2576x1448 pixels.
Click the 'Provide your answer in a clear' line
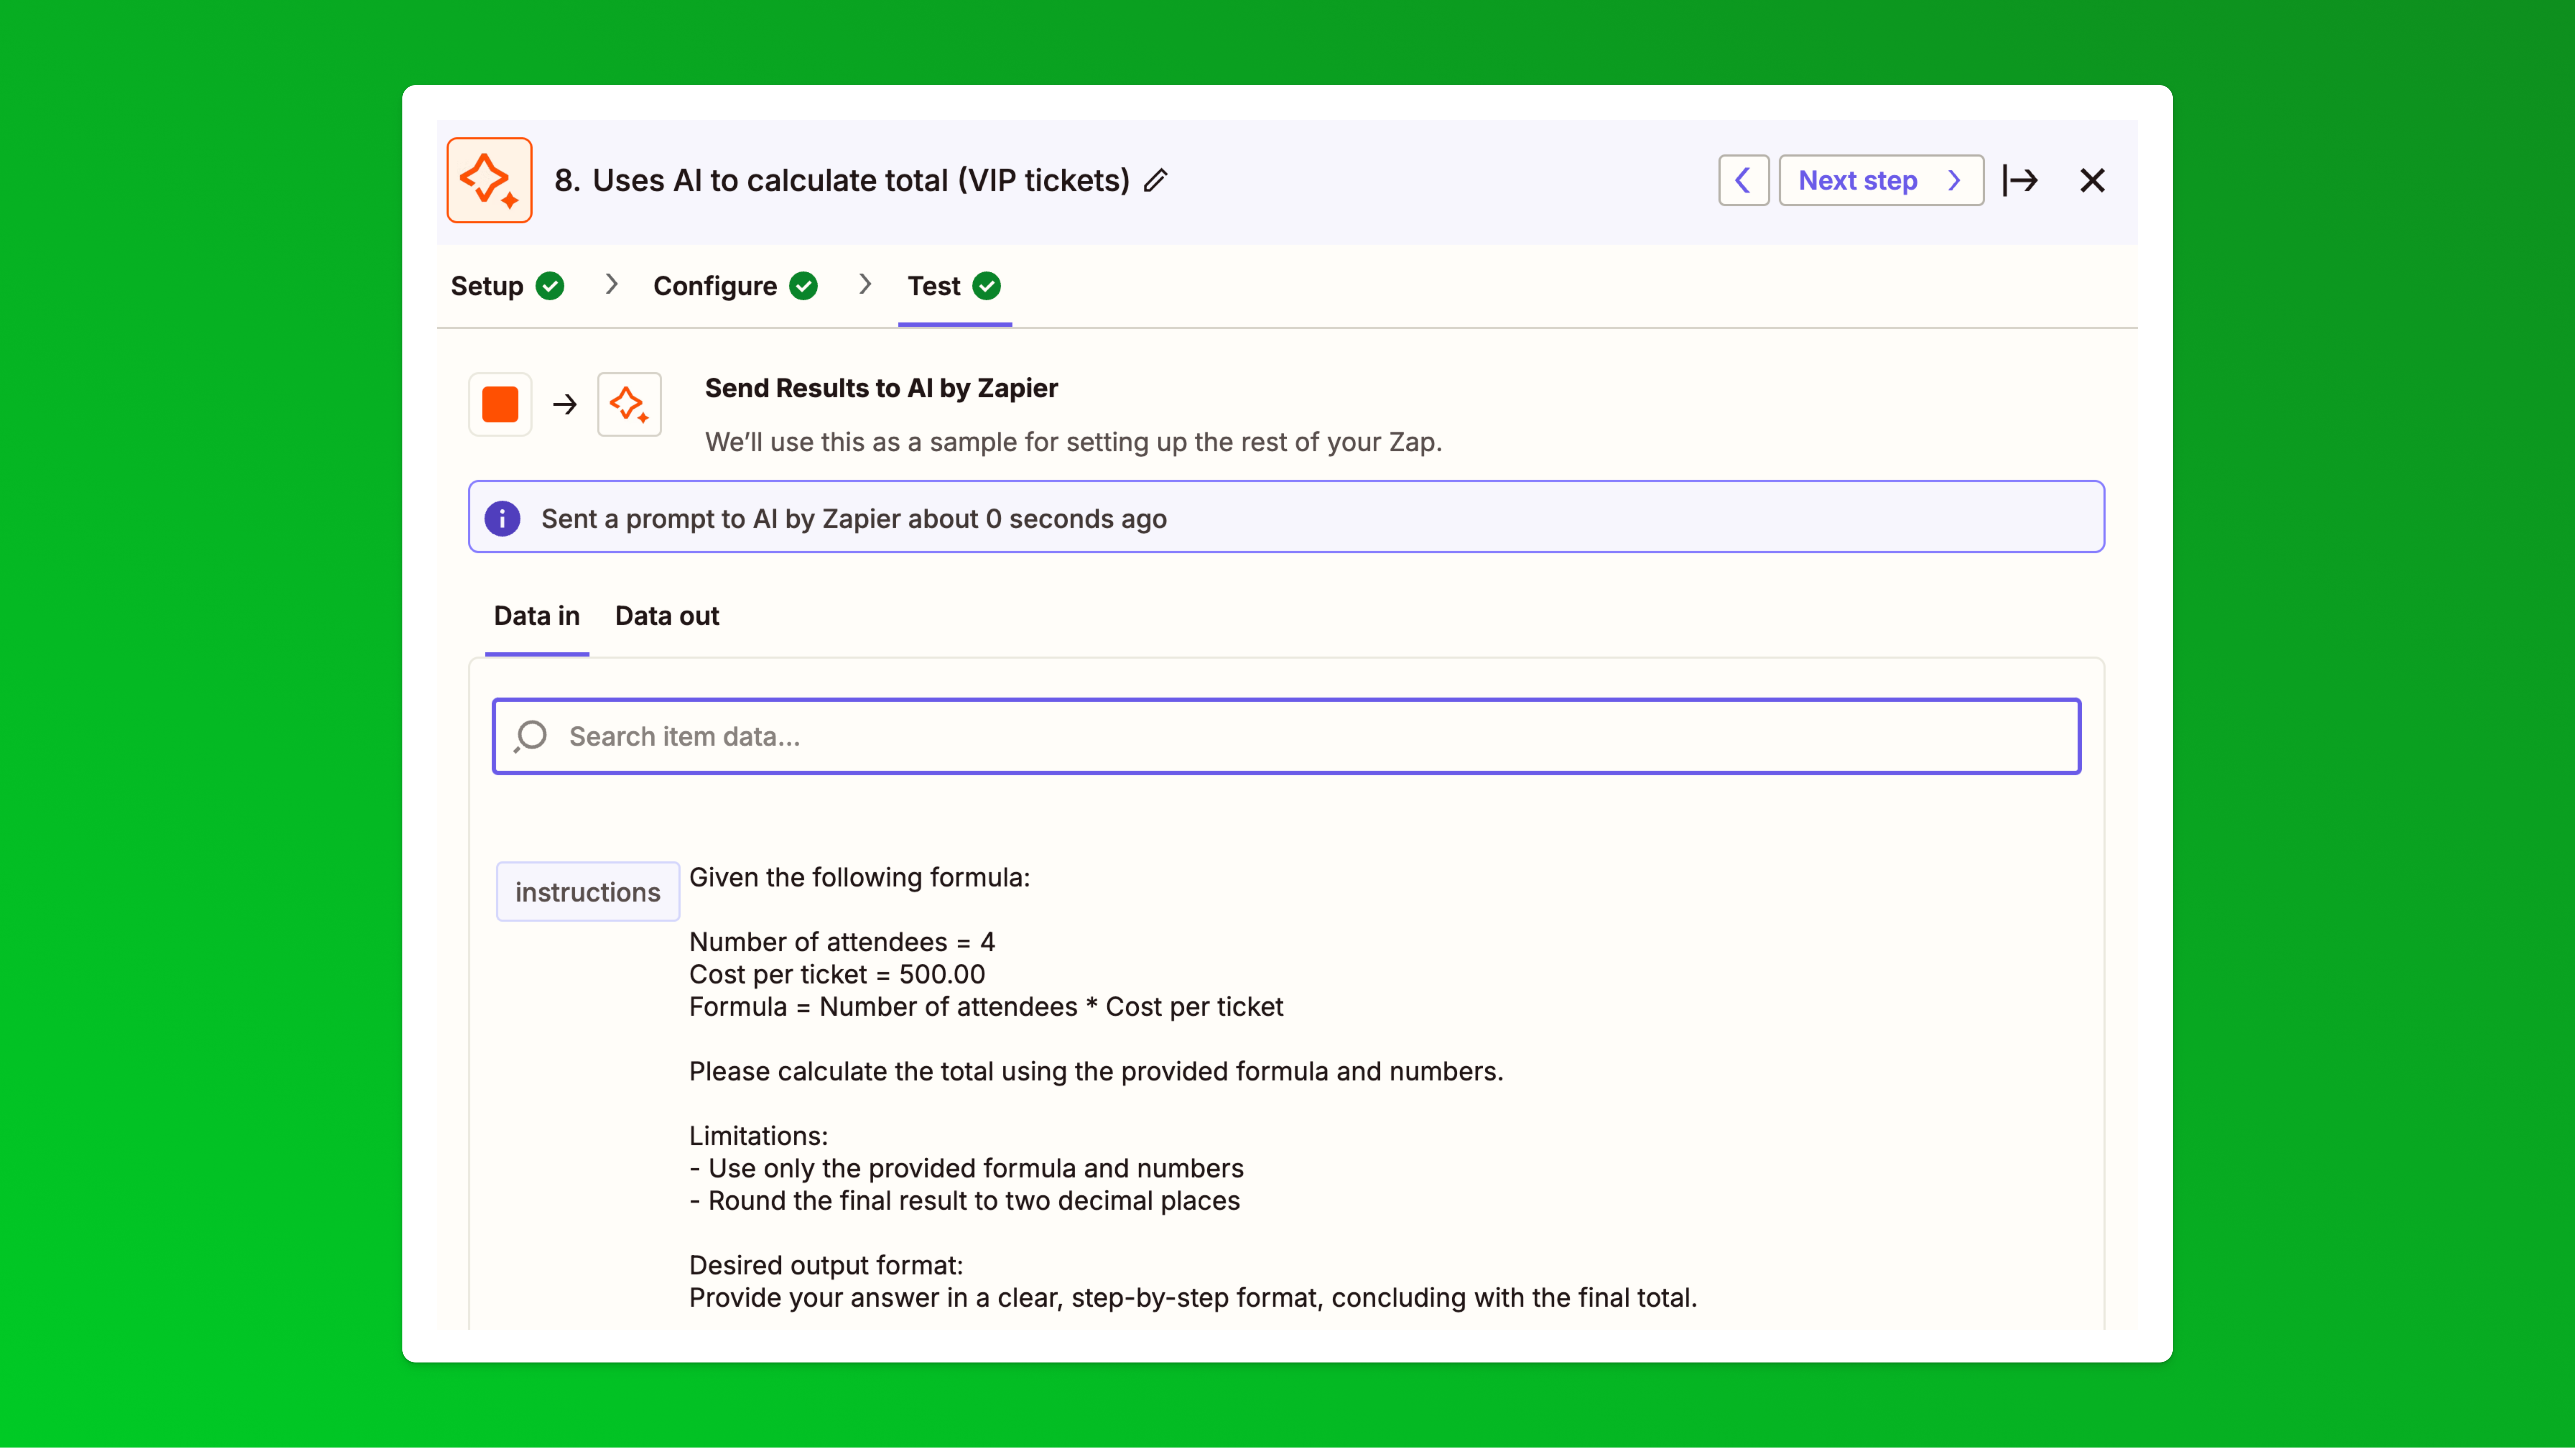tap(1193, 1297)
